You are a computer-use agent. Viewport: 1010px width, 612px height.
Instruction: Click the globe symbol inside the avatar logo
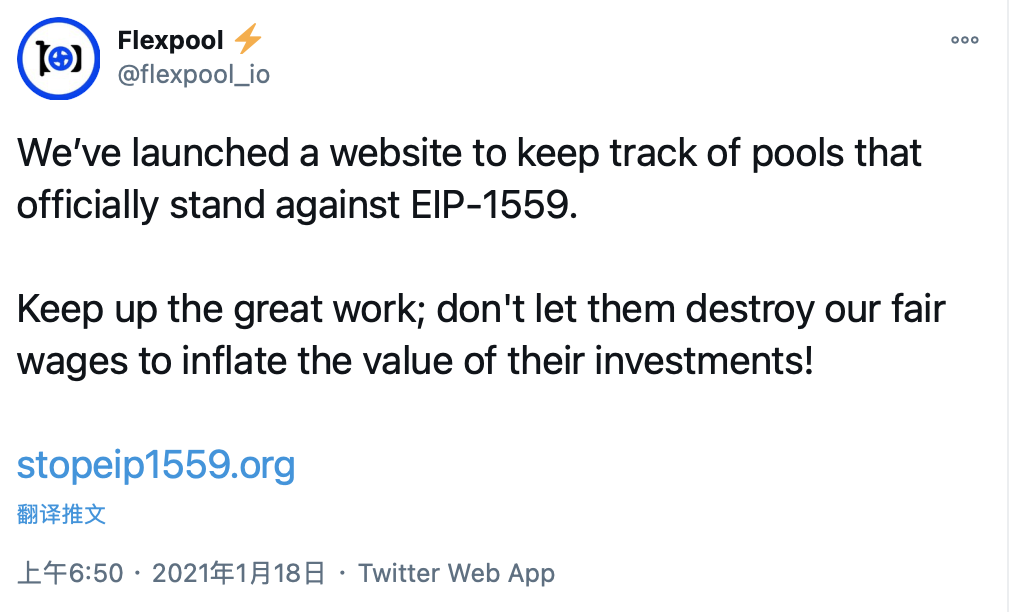(x=59, y=59)
